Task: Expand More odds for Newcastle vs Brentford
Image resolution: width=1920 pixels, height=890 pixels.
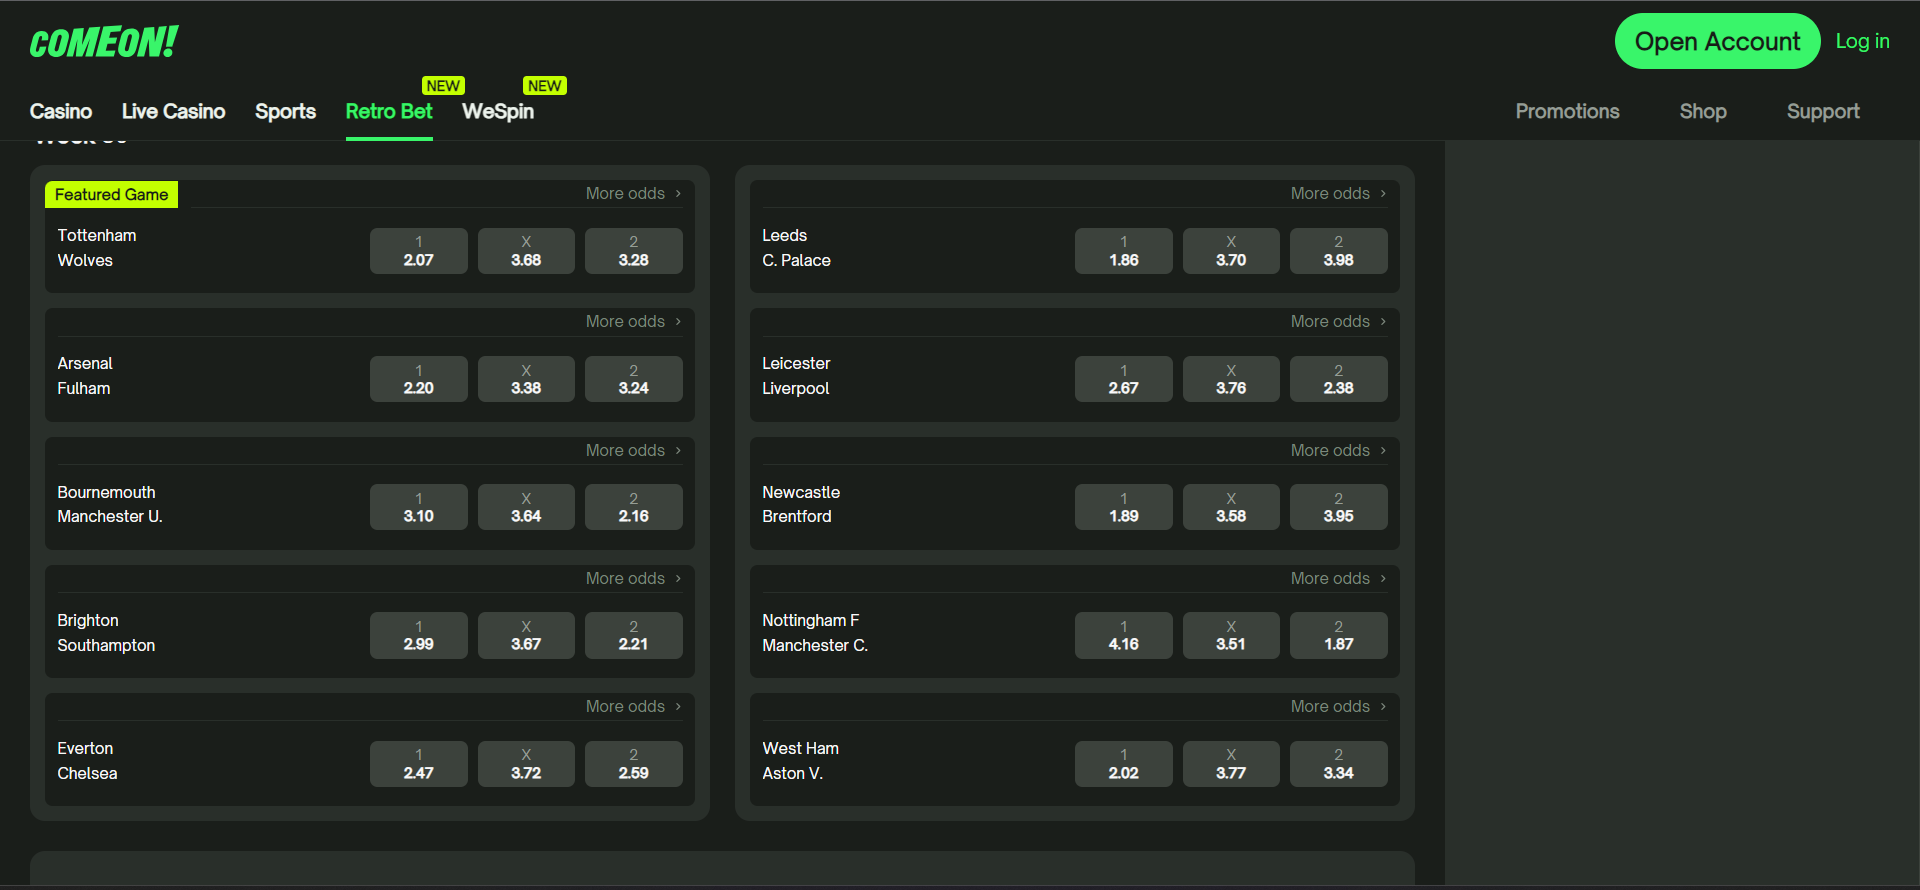Action: (1339, 450)
